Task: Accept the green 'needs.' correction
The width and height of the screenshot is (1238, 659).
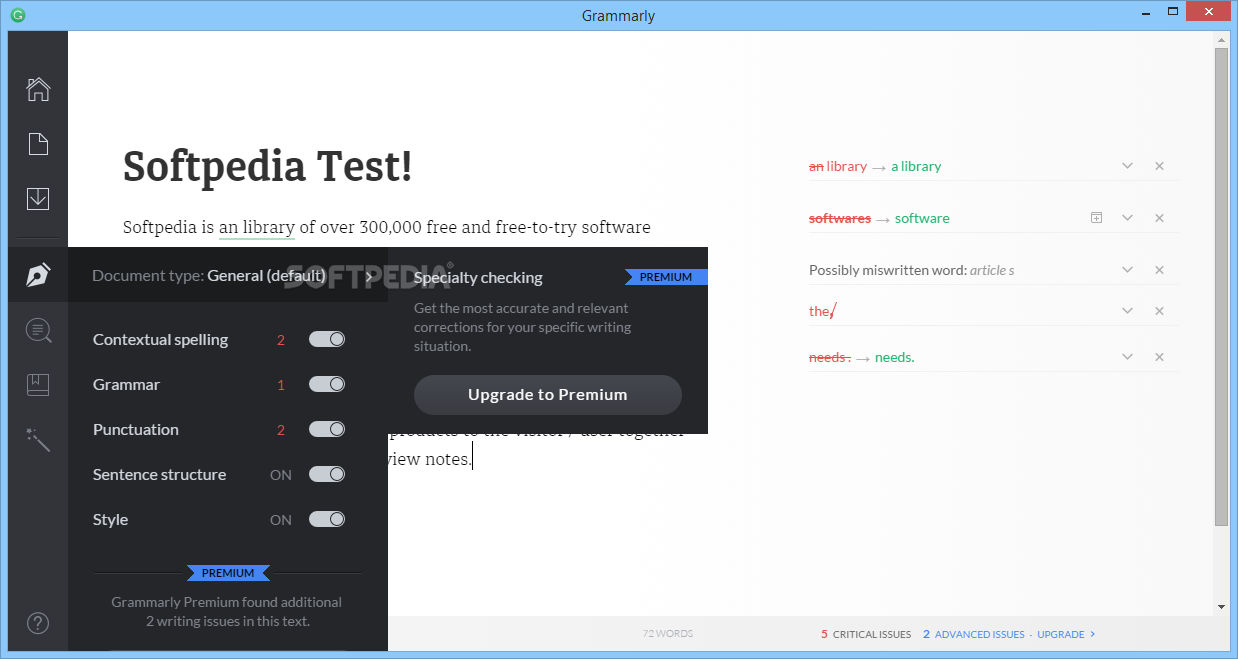Action: [895, 357]
